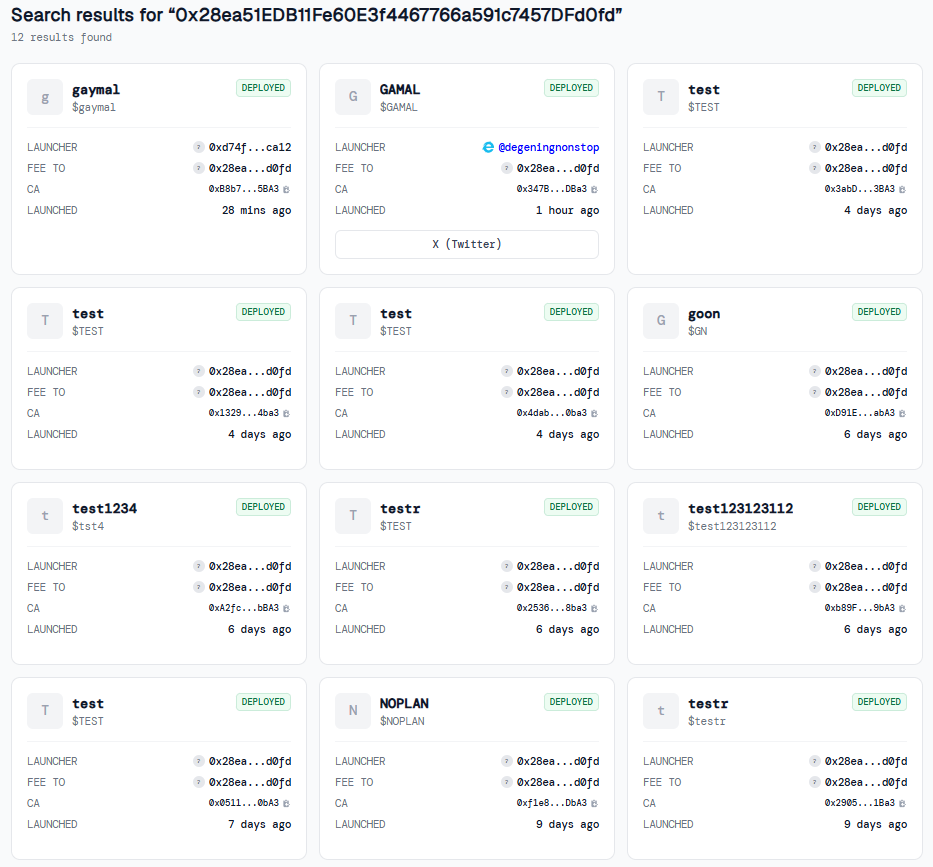Click the '28 mins ago' launch time
The height and width of the screenshot is (867, 933).
click(x=256, y=211)
